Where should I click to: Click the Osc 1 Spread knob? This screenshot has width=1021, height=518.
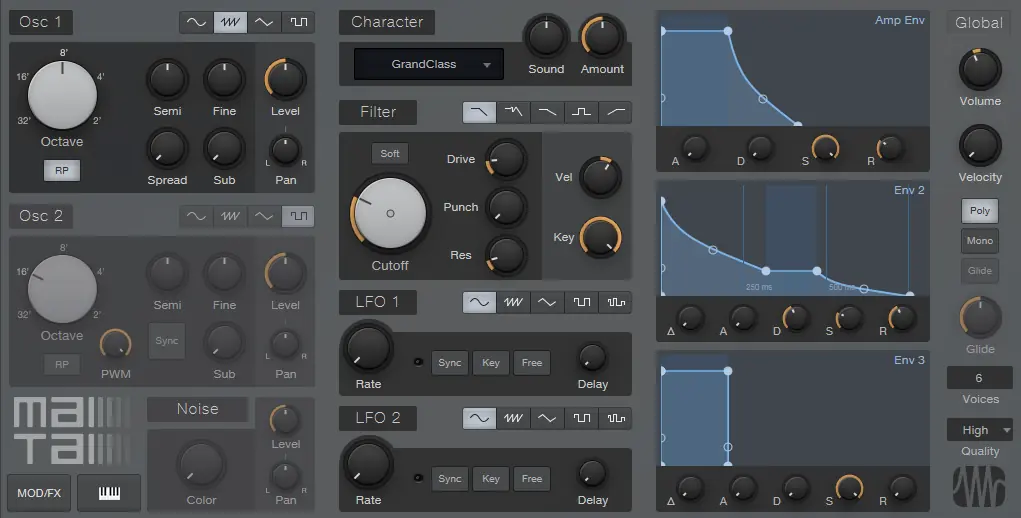pos(167,148)
